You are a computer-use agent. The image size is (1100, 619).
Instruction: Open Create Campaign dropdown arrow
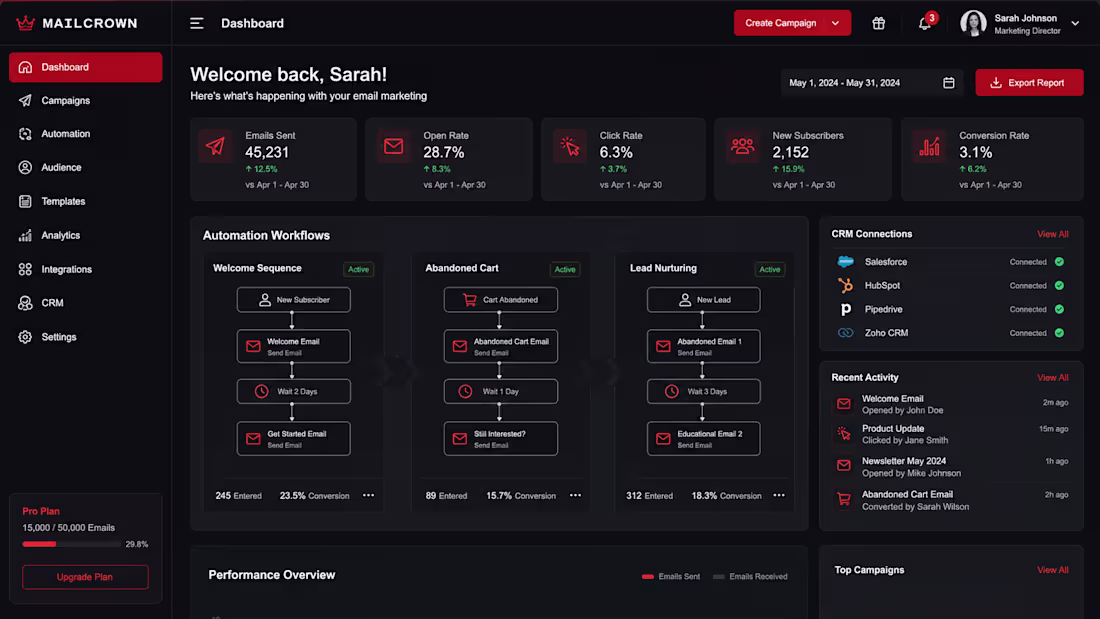pyautogui.click(x=836, y=23)
